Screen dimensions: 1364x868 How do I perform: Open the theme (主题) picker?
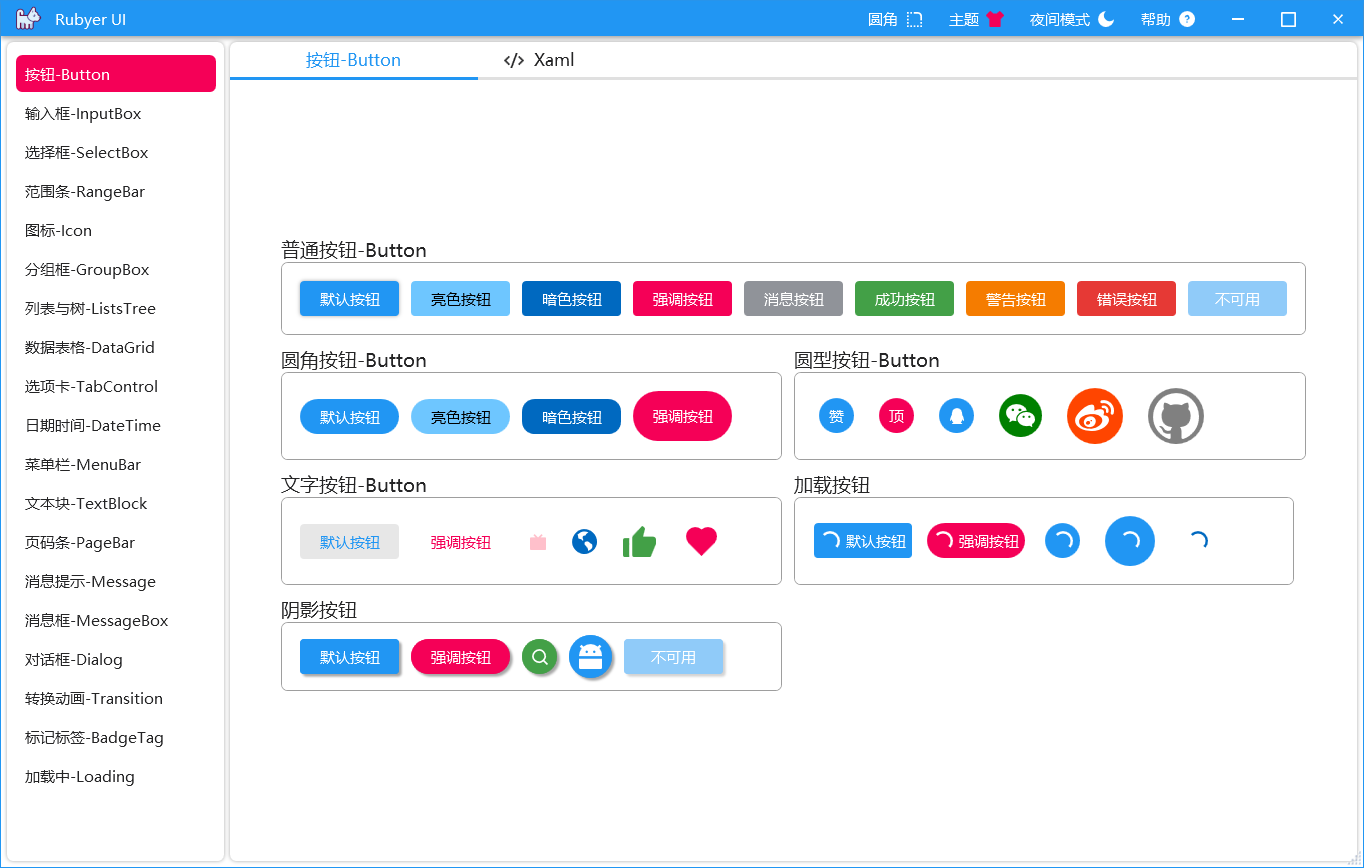[x=975, y=20]
